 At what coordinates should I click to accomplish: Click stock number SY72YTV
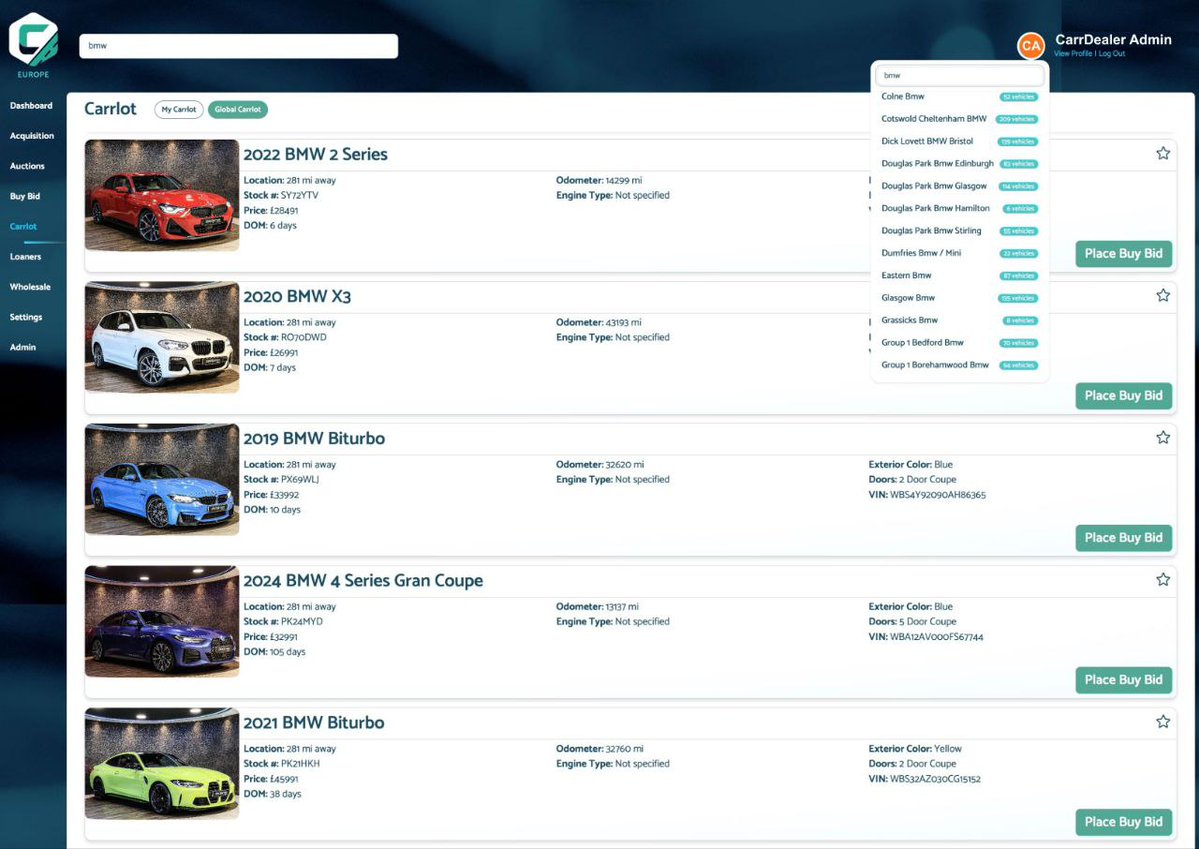pyautogui.click(x=300, y=196)
